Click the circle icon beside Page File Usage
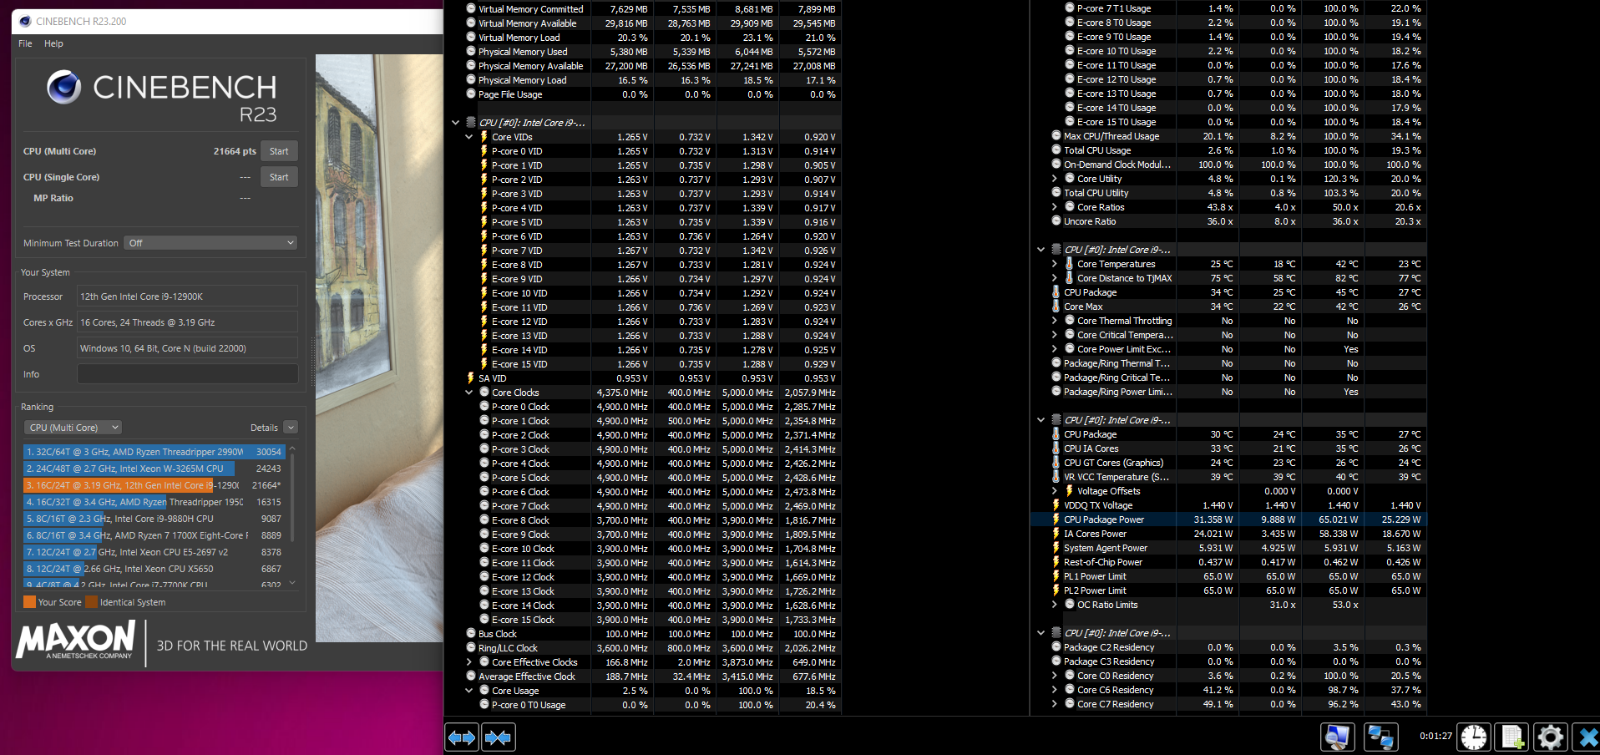 click(470, 95)
